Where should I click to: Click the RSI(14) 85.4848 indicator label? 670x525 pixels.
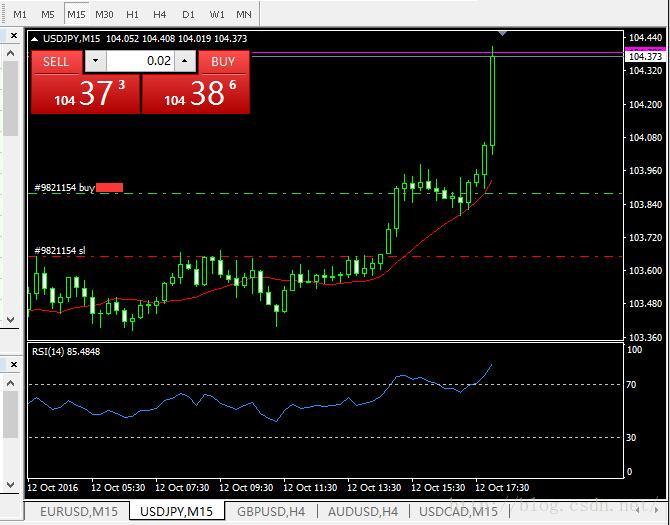click(66, 352)
